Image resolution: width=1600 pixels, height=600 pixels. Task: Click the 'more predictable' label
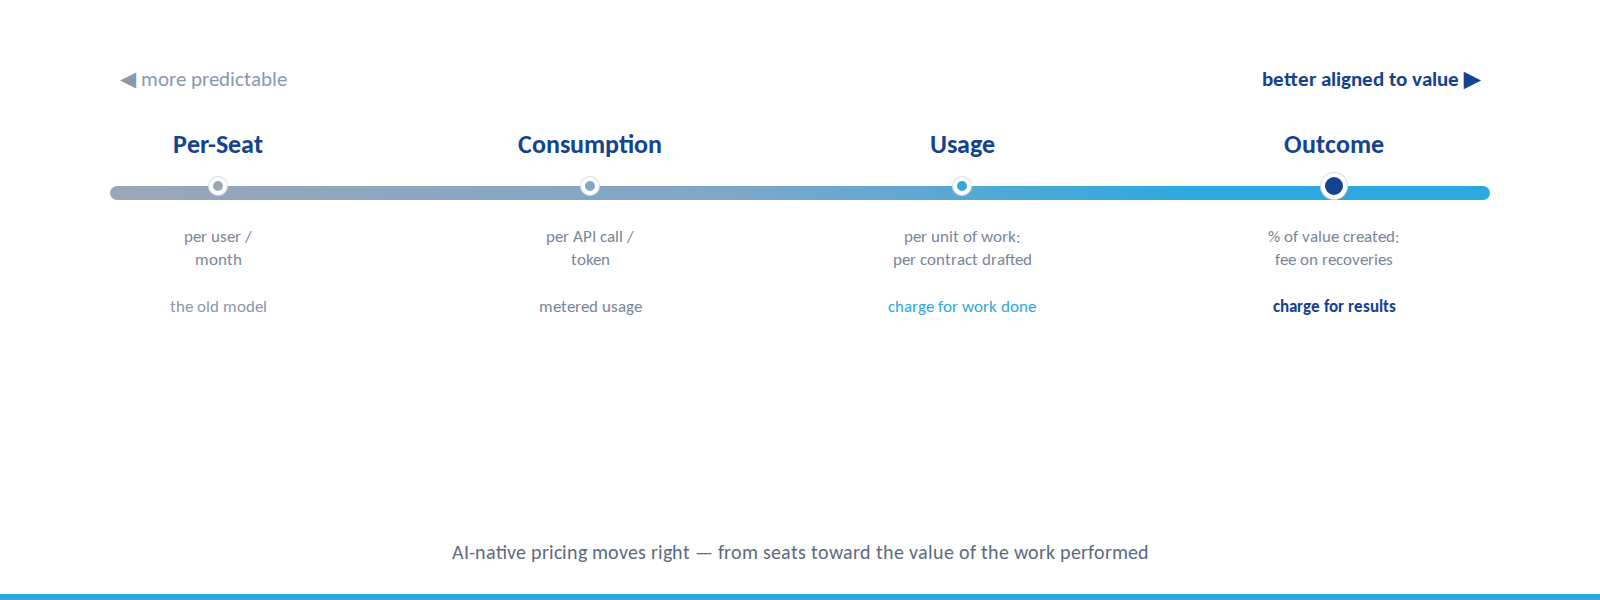214,80
